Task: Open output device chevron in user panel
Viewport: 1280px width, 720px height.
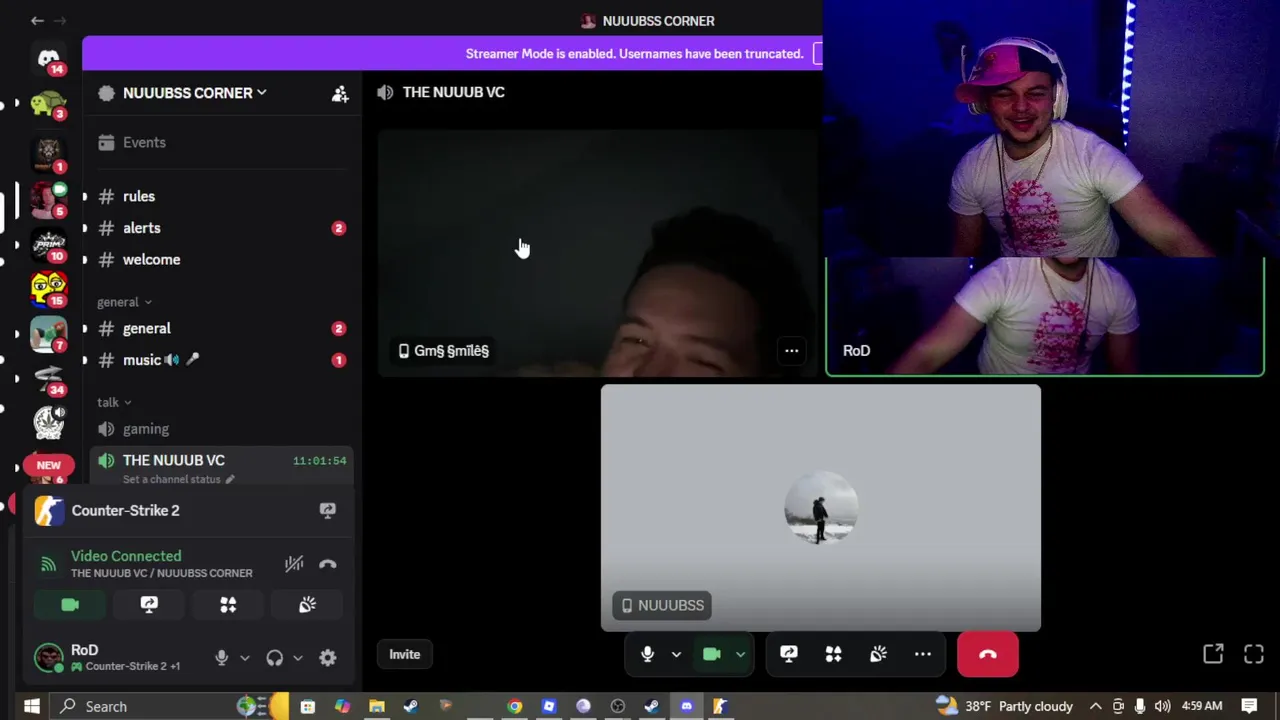Action: coord(297,658)
